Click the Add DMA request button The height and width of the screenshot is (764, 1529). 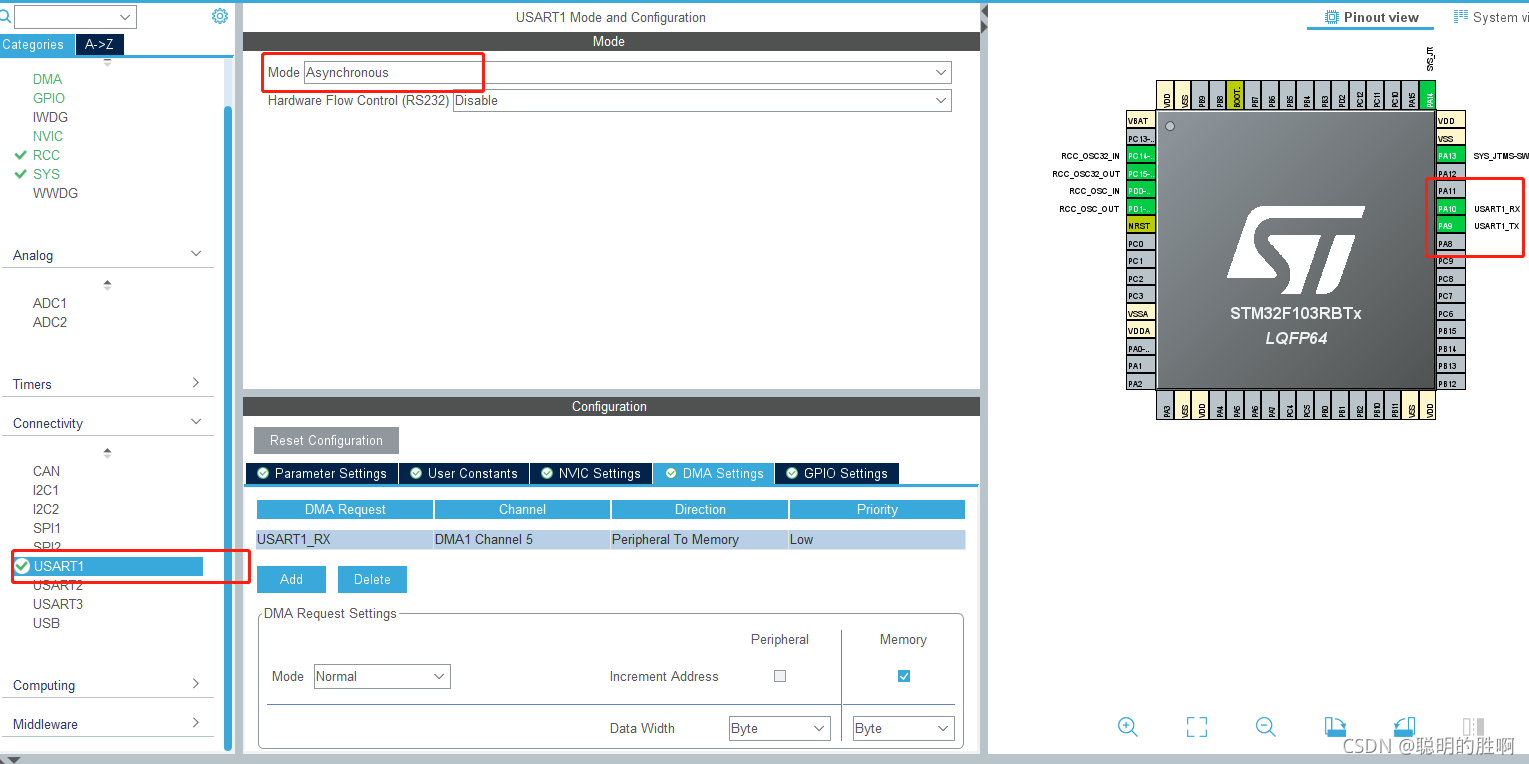291,579
